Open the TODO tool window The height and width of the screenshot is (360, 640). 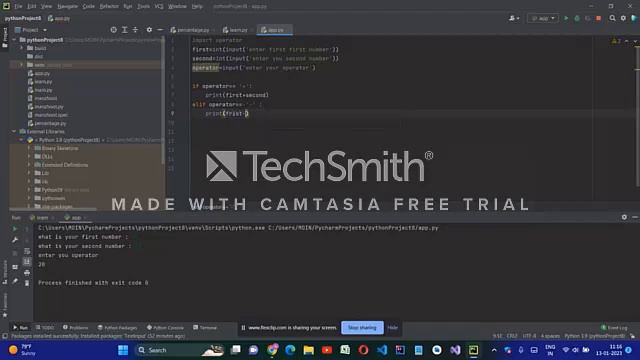(45, 328)
